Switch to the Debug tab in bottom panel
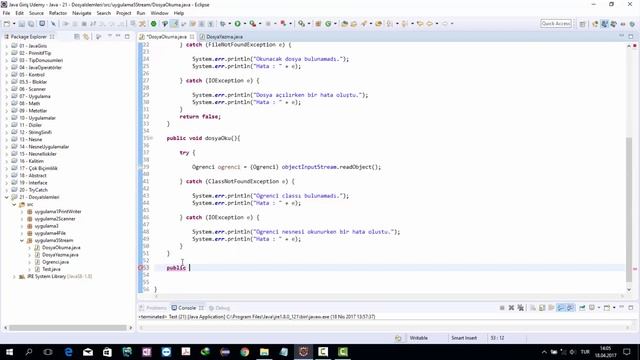This screenshot has height=360, width=640. click(220, 308)
